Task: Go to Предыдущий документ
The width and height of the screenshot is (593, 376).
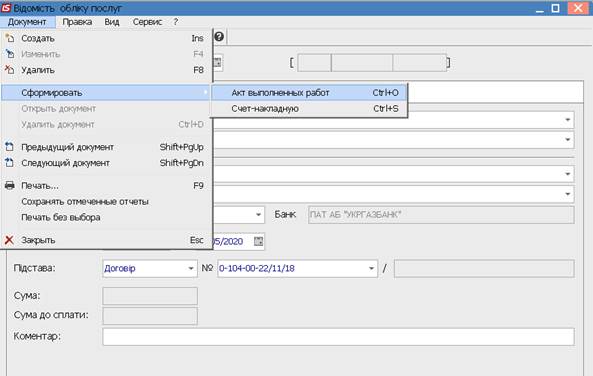Action: [x=106, y=147]
